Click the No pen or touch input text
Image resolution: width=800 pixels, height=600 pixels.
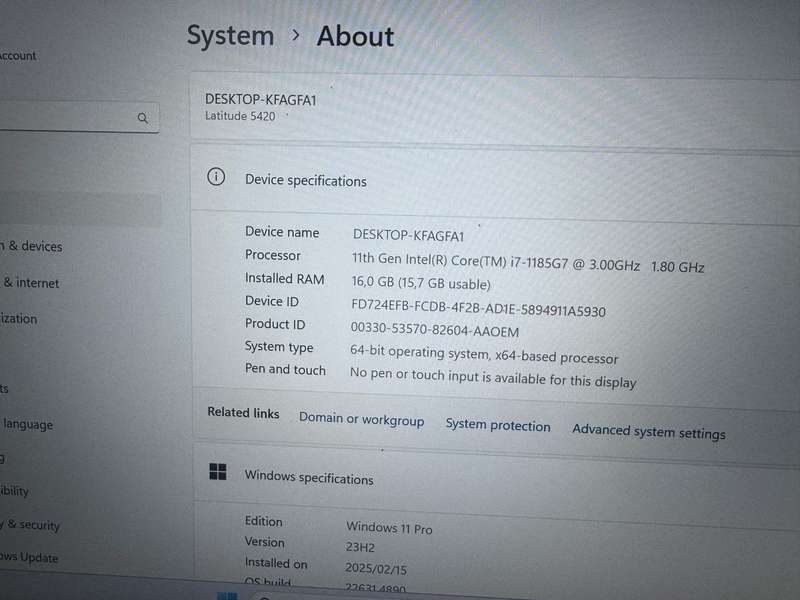(493, 378)
